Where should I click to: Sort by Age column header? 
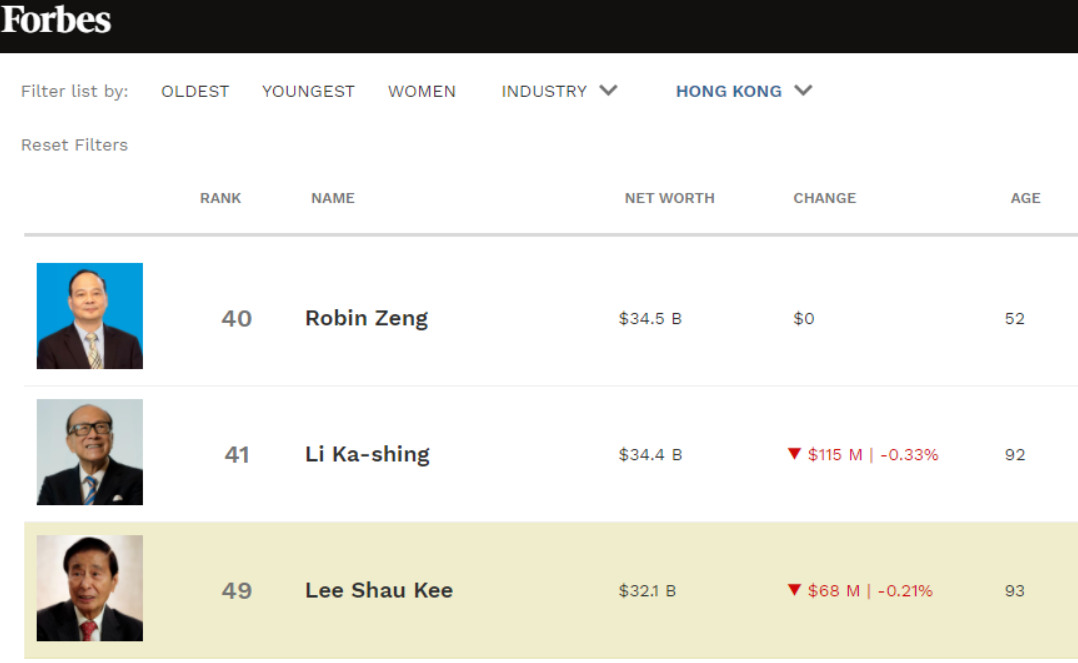pyautogui.click(x=1025, y=198)
